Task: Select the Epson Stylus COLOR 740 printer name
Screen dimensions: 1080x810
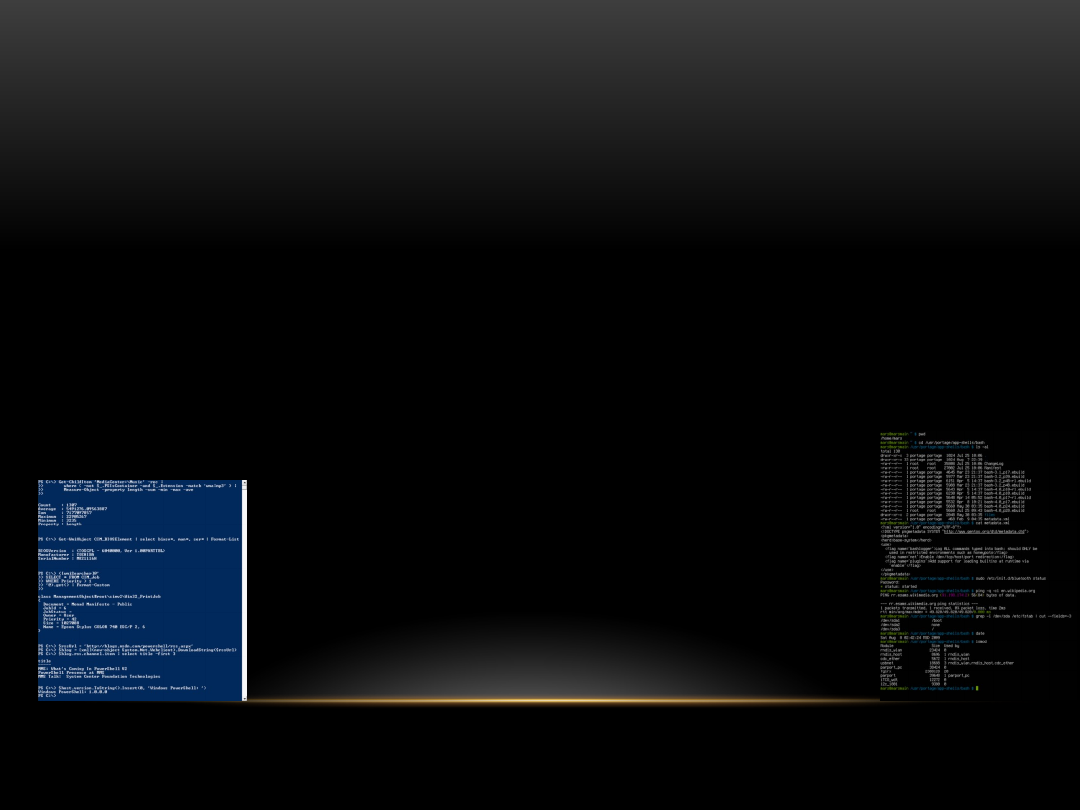Action: 104,627
